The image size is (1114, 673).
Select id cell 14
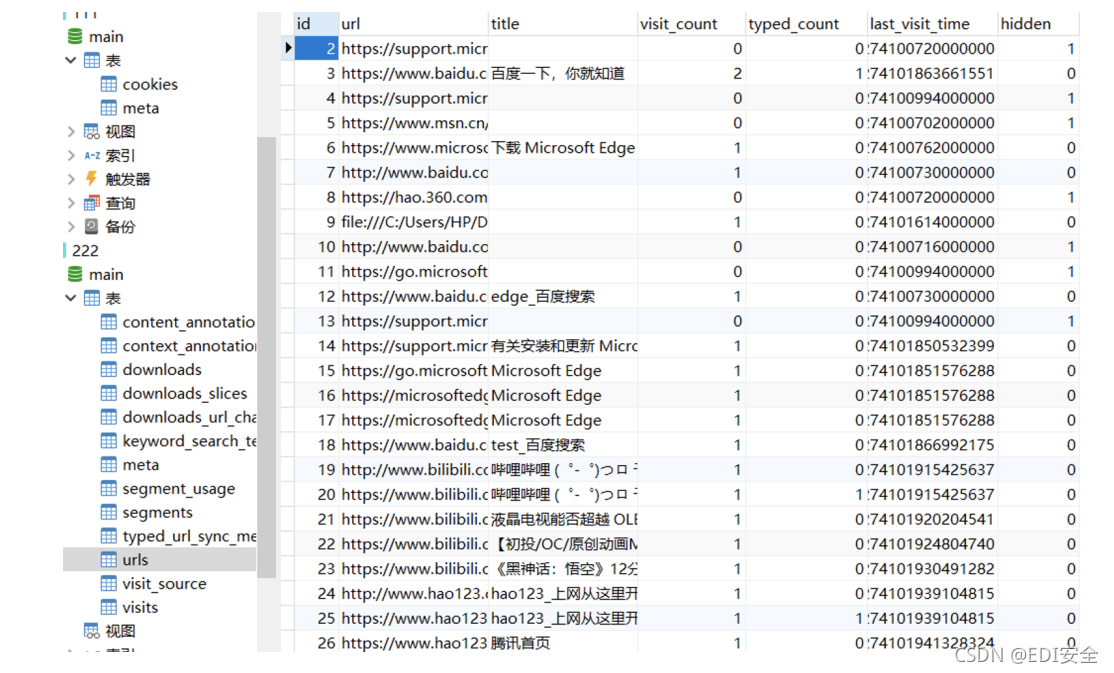pyautogui.click(x=316, y=346)
